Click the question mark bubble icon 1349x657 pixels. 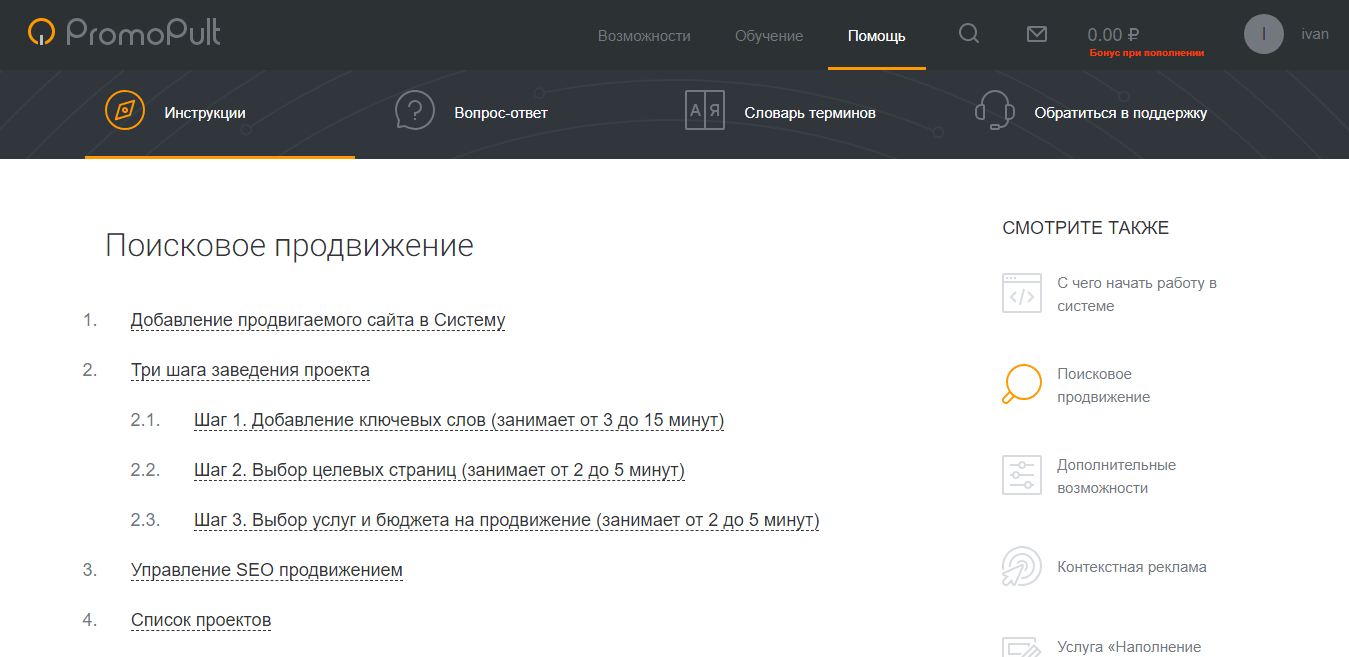pos(415,111)
